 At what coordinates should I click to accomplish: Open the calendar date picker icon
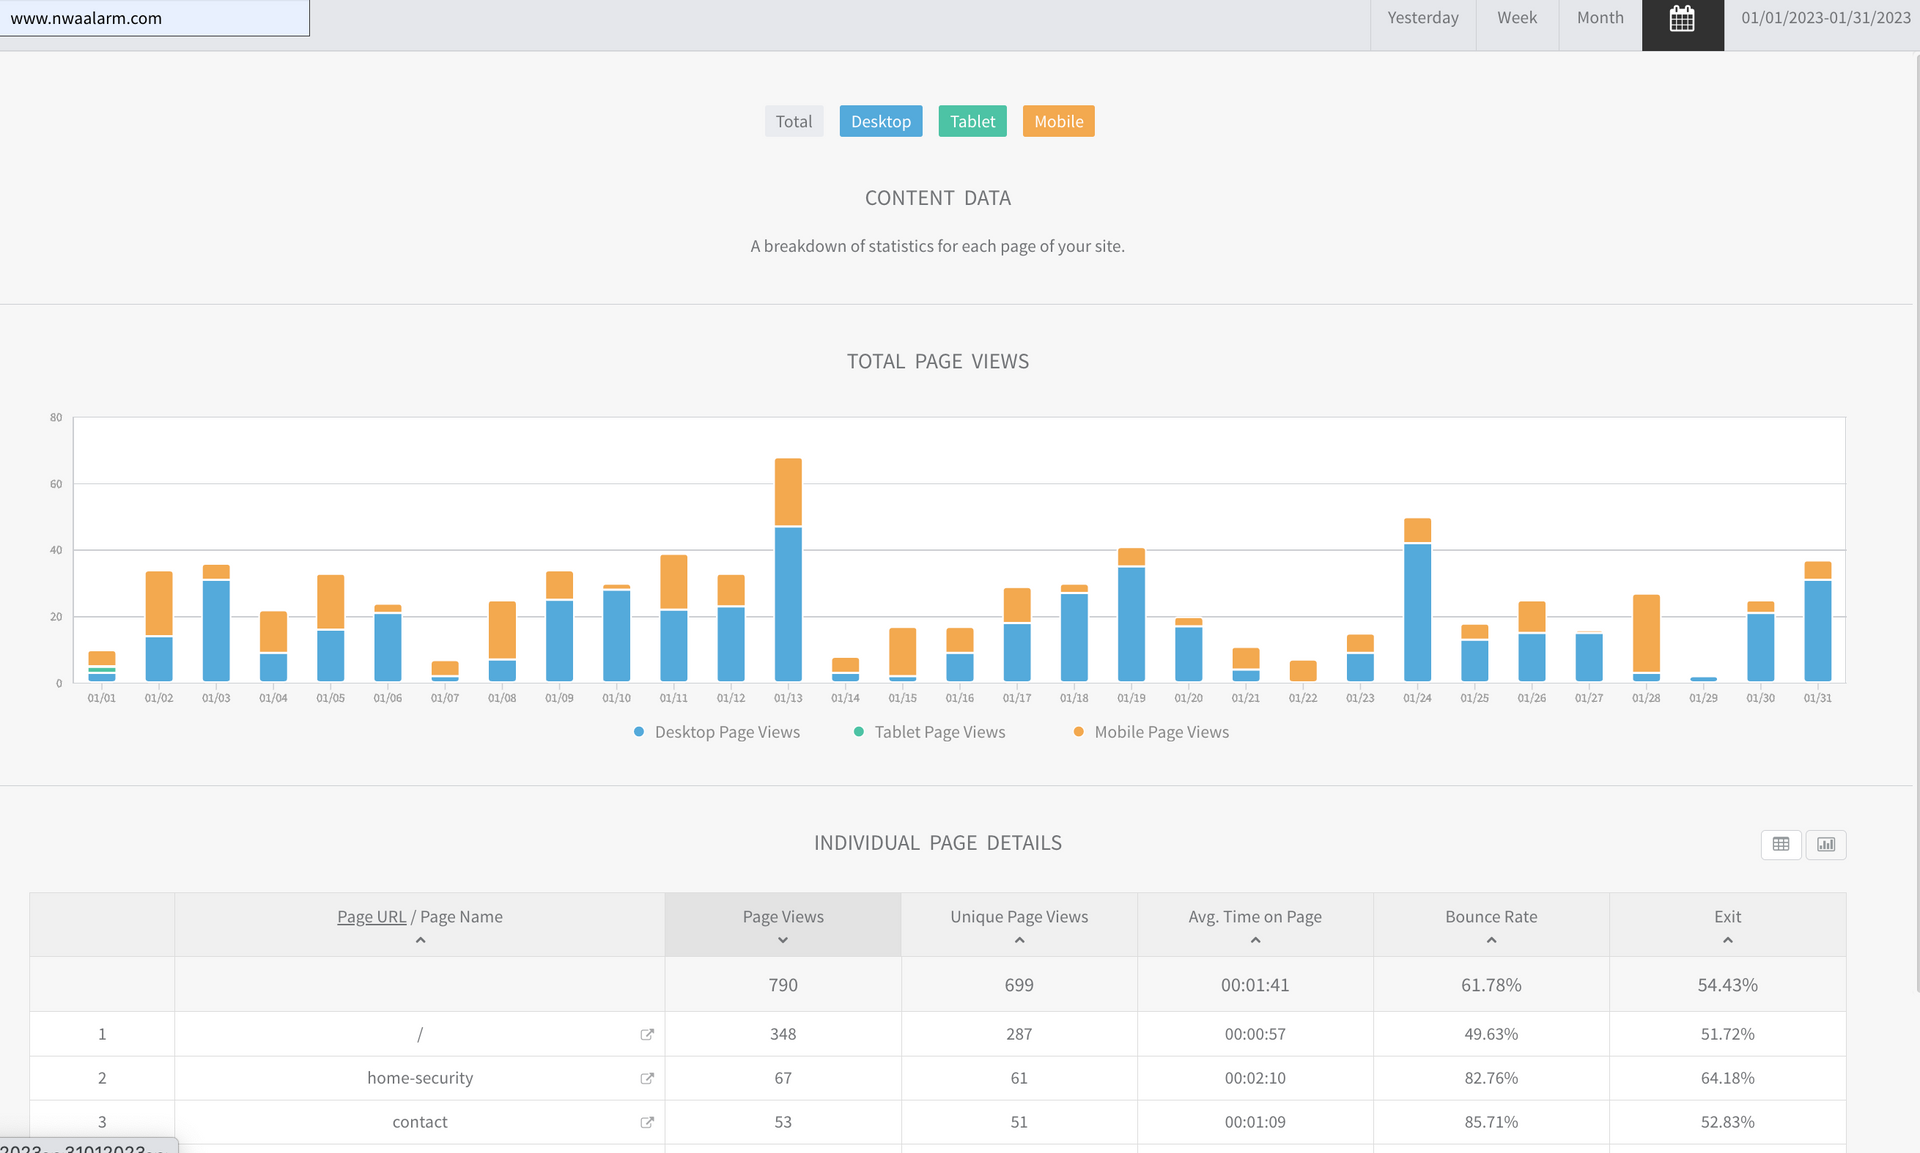(1682, 19)
